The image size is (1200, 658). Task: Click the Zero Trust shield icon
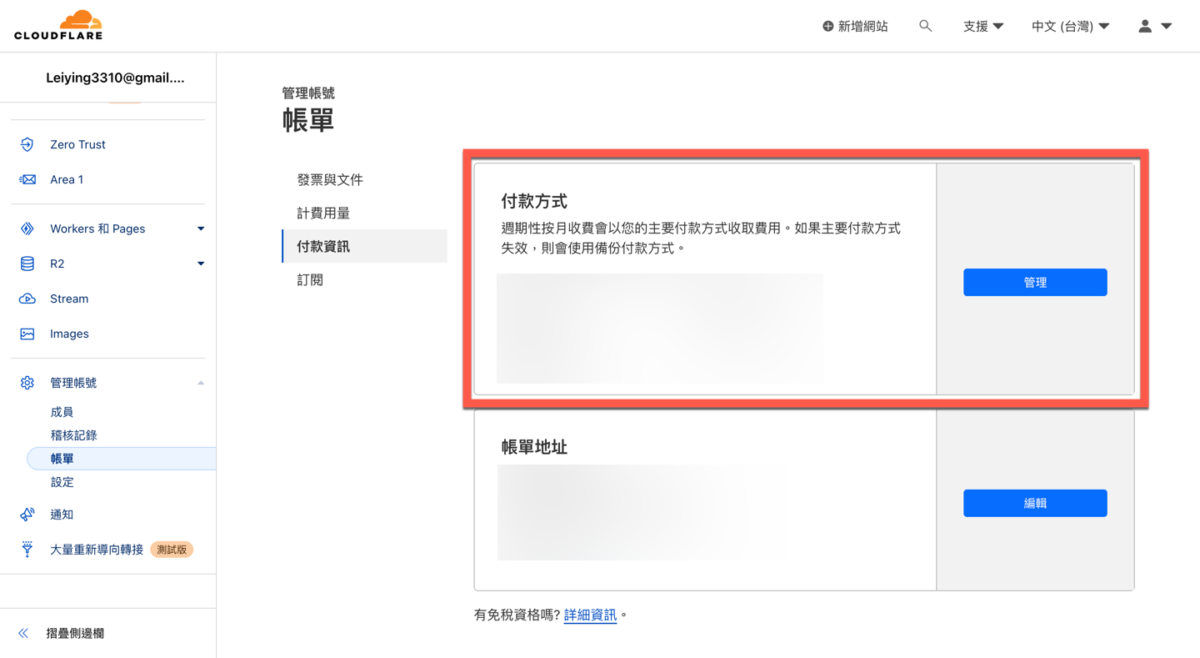(27, 145)
